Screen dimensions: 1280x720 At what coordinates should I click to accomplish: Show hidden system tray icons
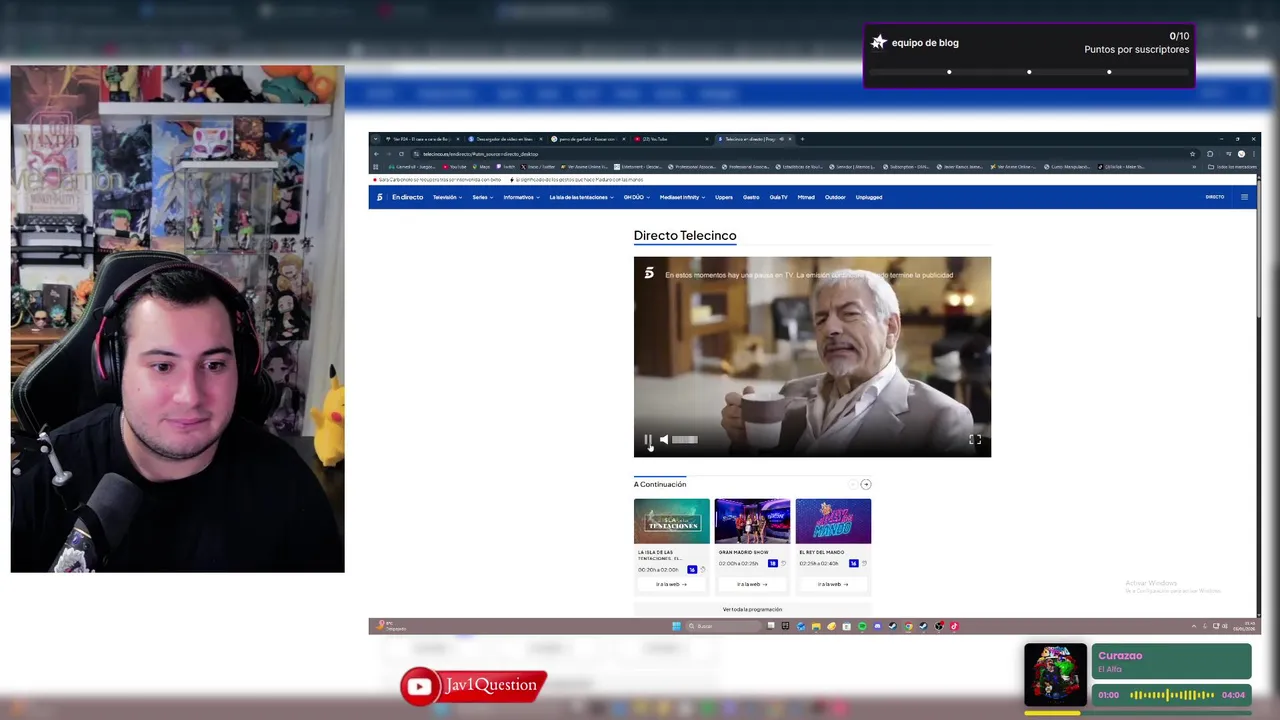1193,626
